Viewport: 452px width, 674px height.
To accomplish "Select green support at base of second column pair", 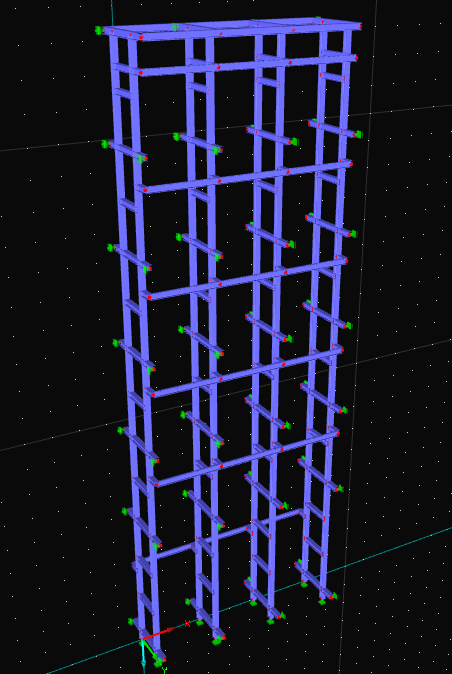I will coord(217,642).
